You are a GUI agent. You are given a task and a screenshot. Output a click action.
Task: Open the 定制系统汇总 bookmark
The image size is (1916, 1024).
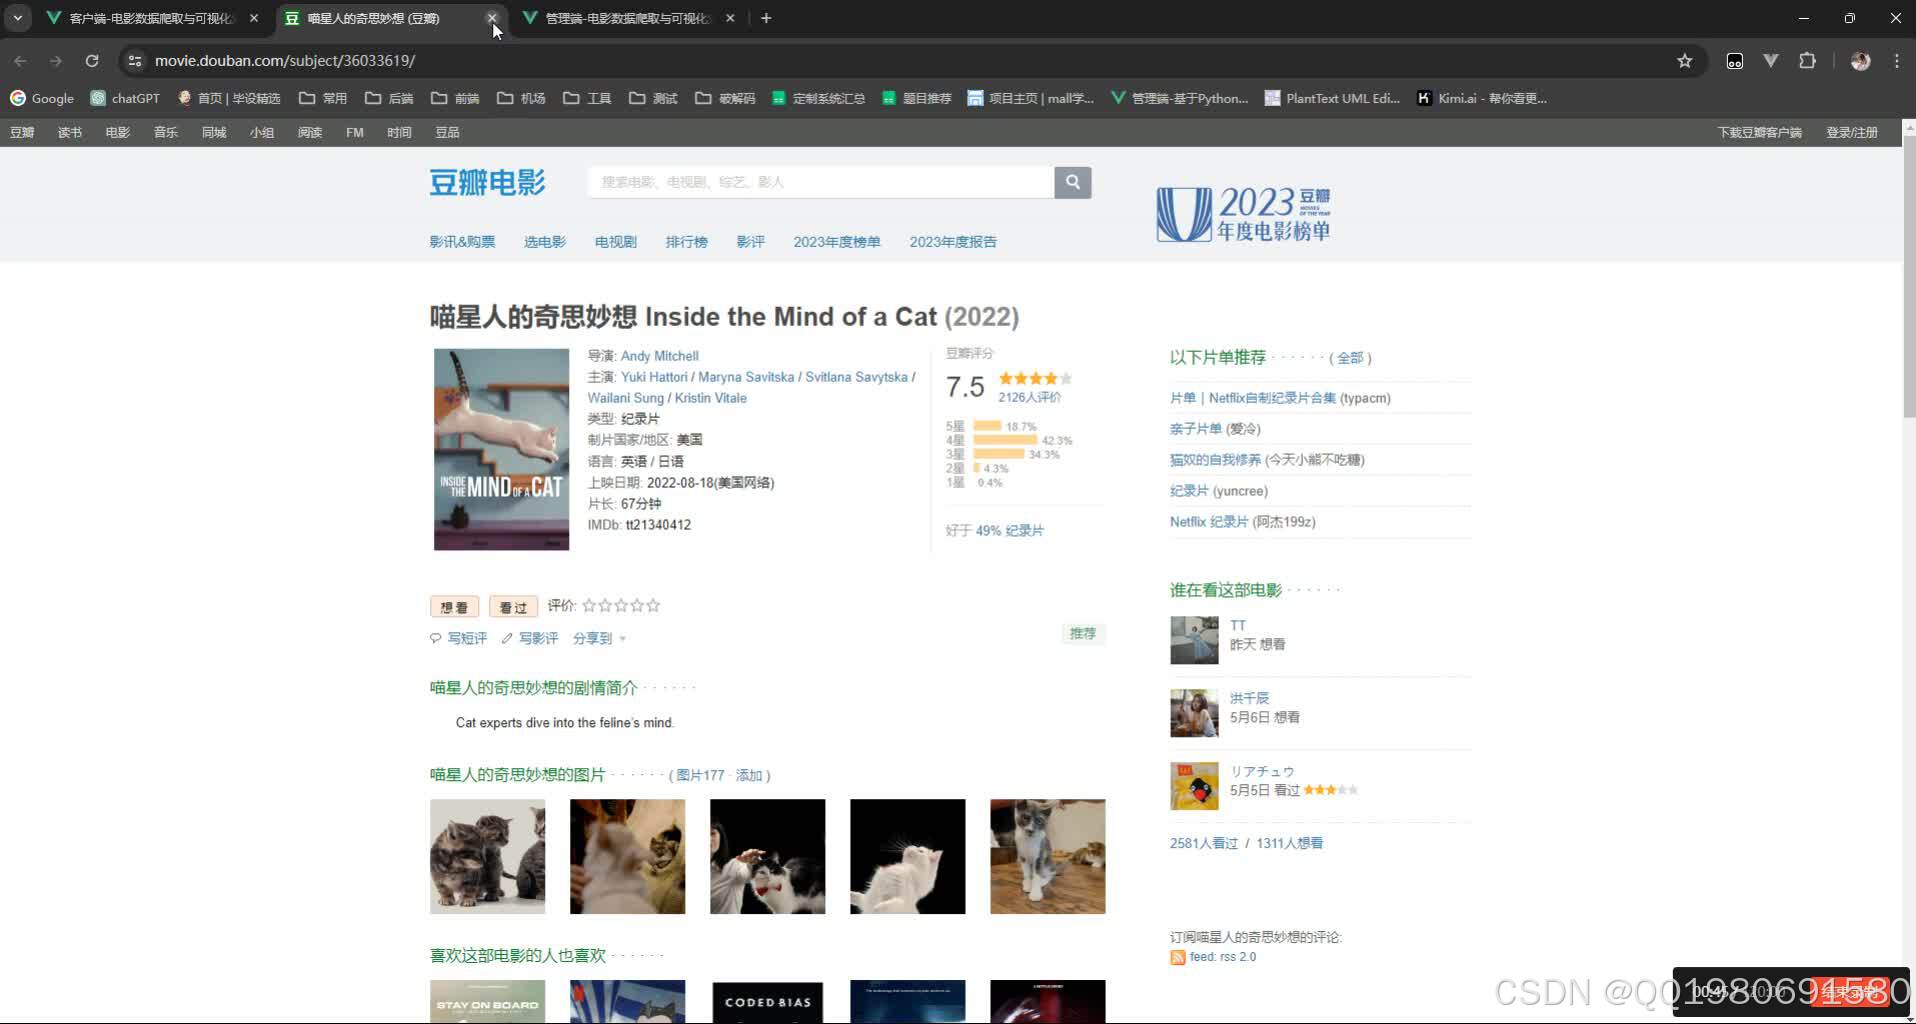click(x=818, y=98)
